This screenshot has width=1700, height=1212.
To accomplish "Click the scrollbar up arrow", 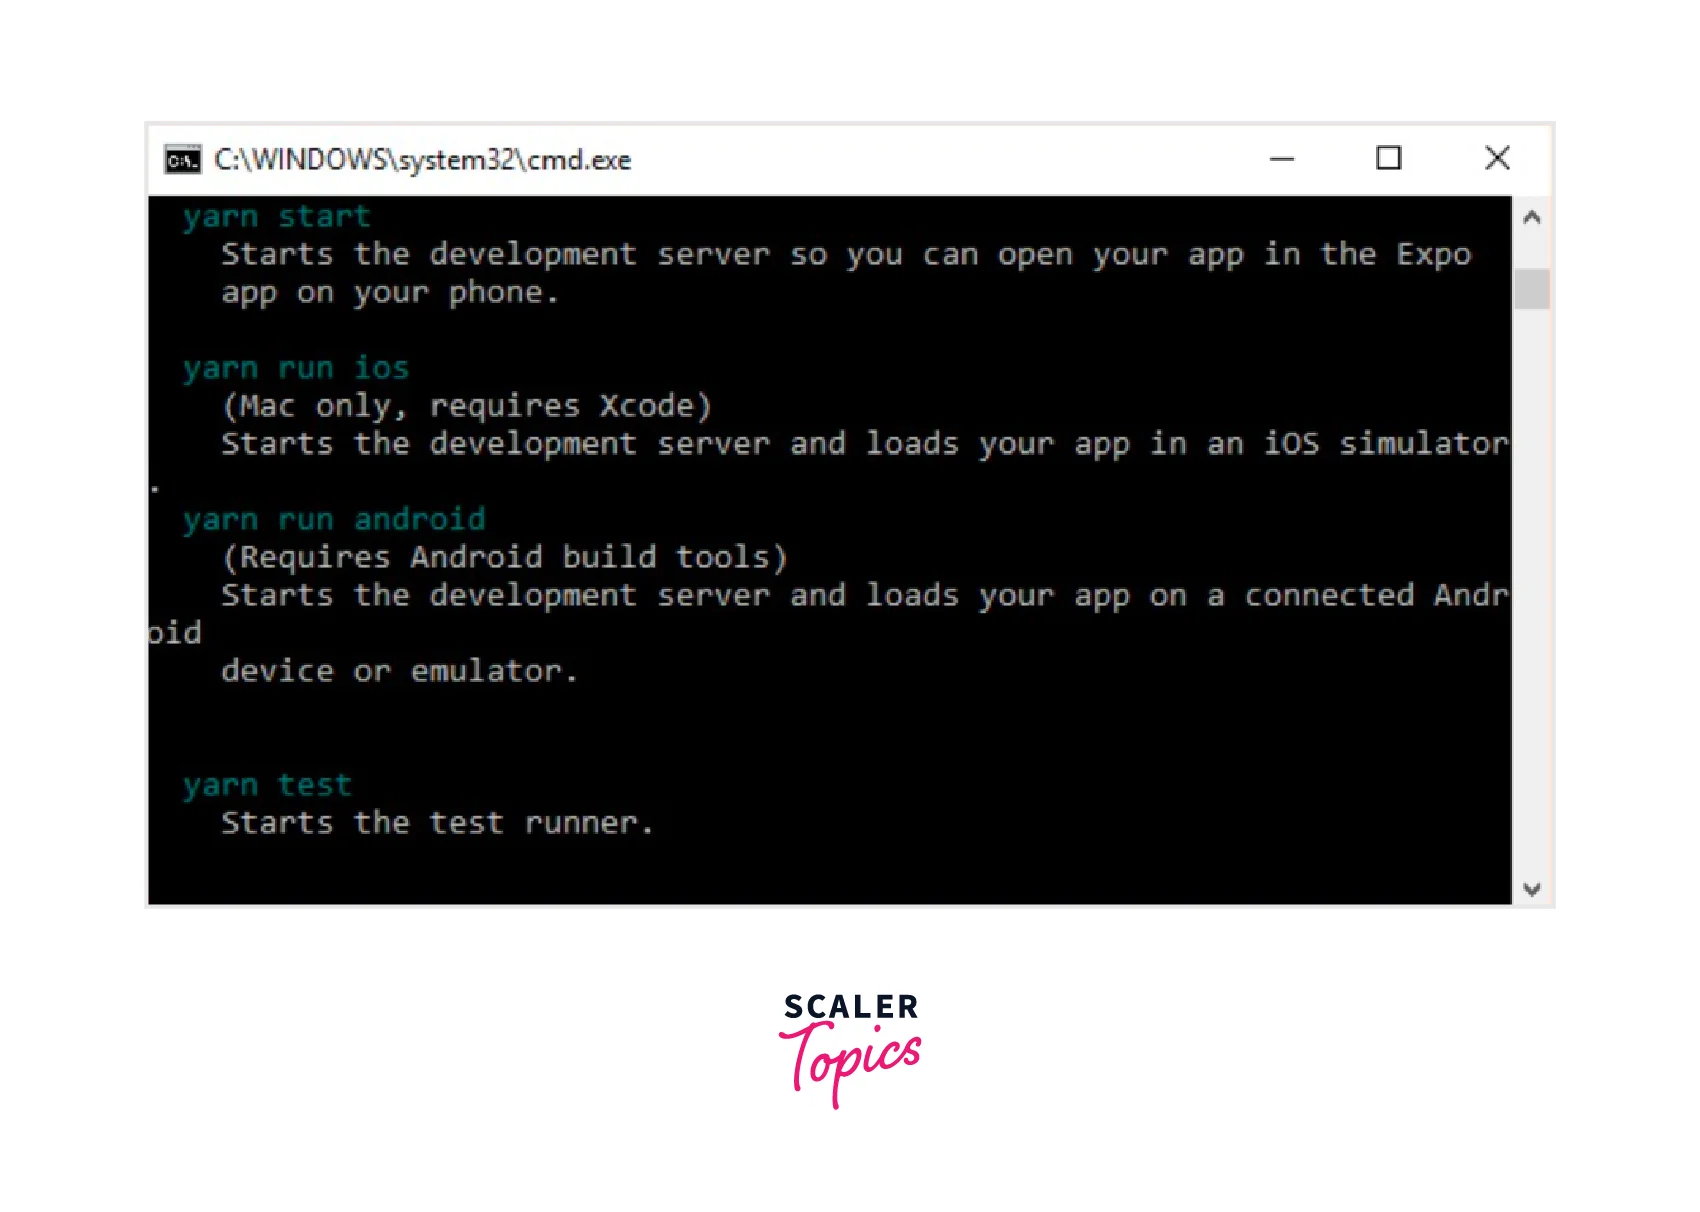I will 1531,218.
